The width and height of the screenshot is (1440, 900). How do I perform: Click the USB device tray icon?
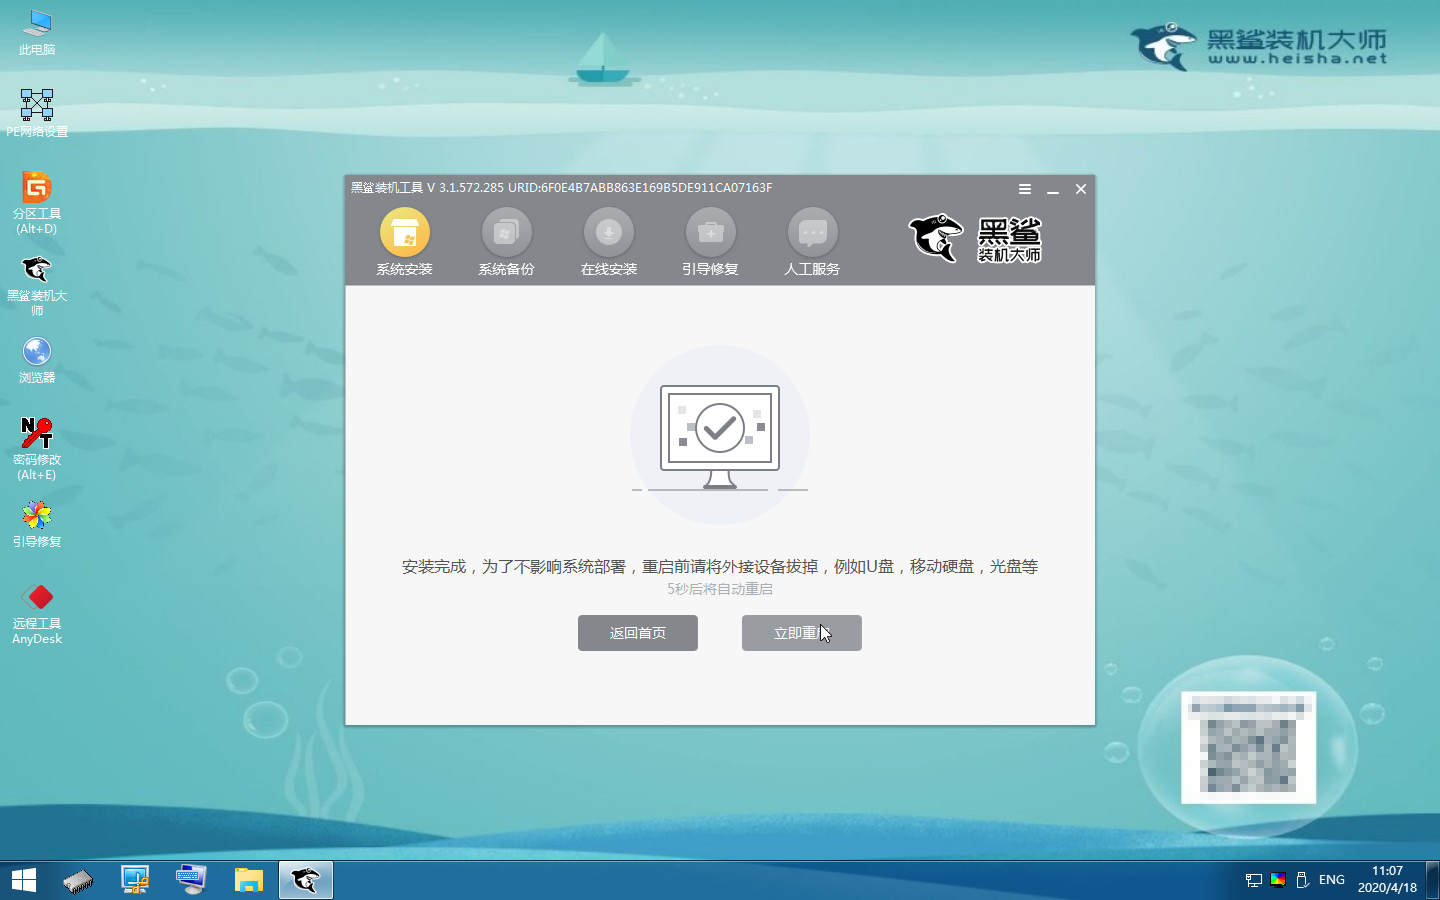pos(1302,880)
